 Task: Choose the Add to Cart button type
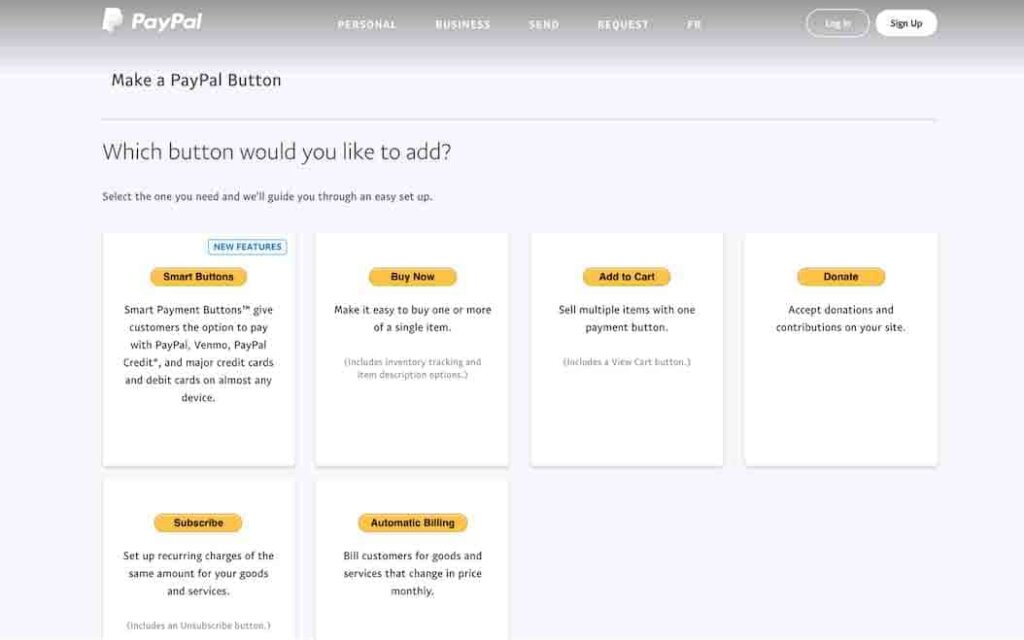tap(626, 277)
